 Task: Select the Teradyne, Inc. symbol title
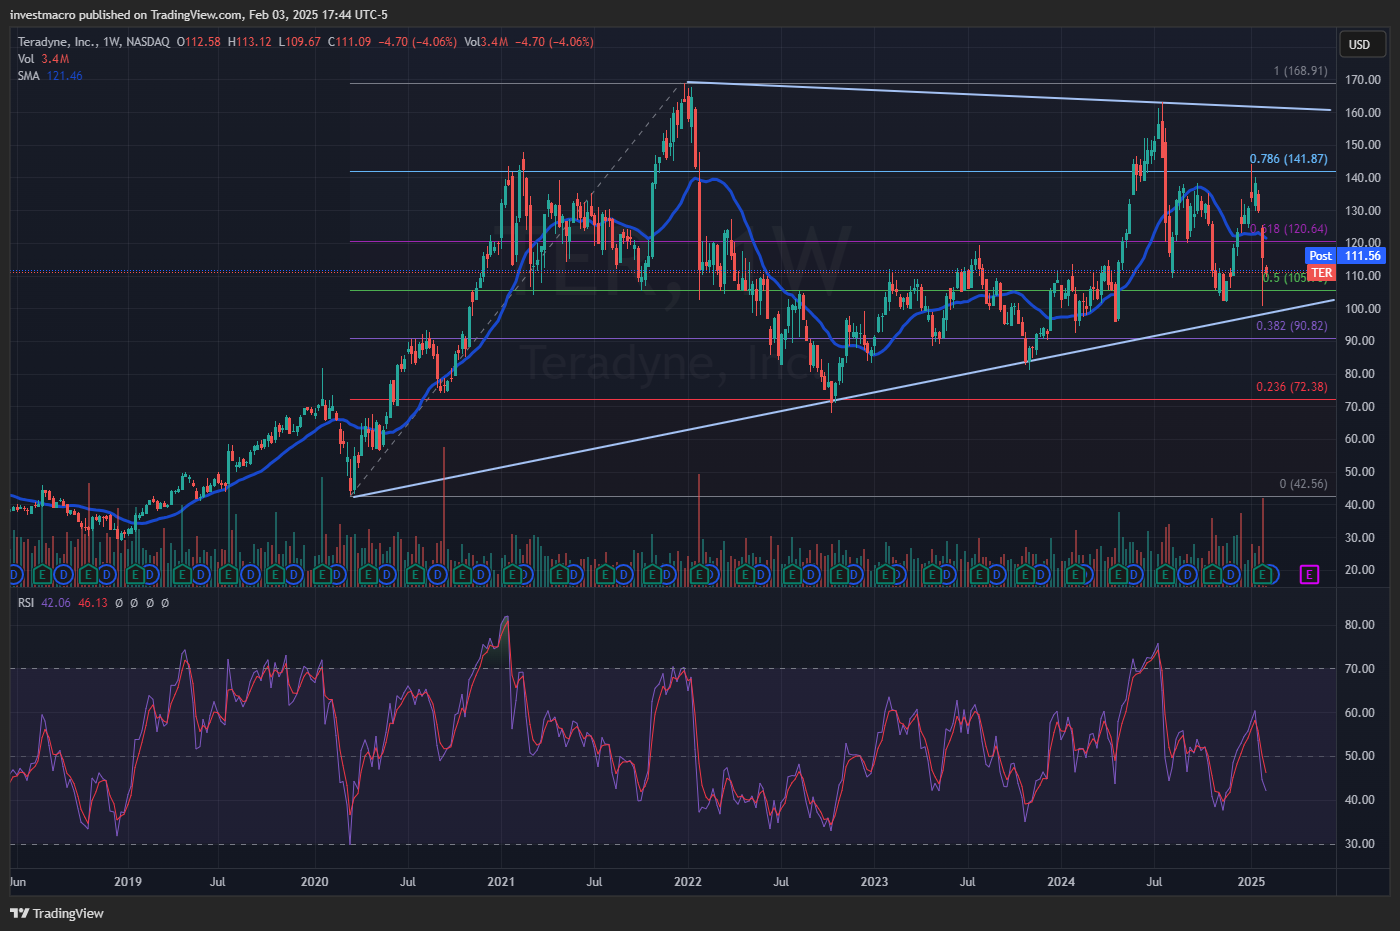click(57, 42)
